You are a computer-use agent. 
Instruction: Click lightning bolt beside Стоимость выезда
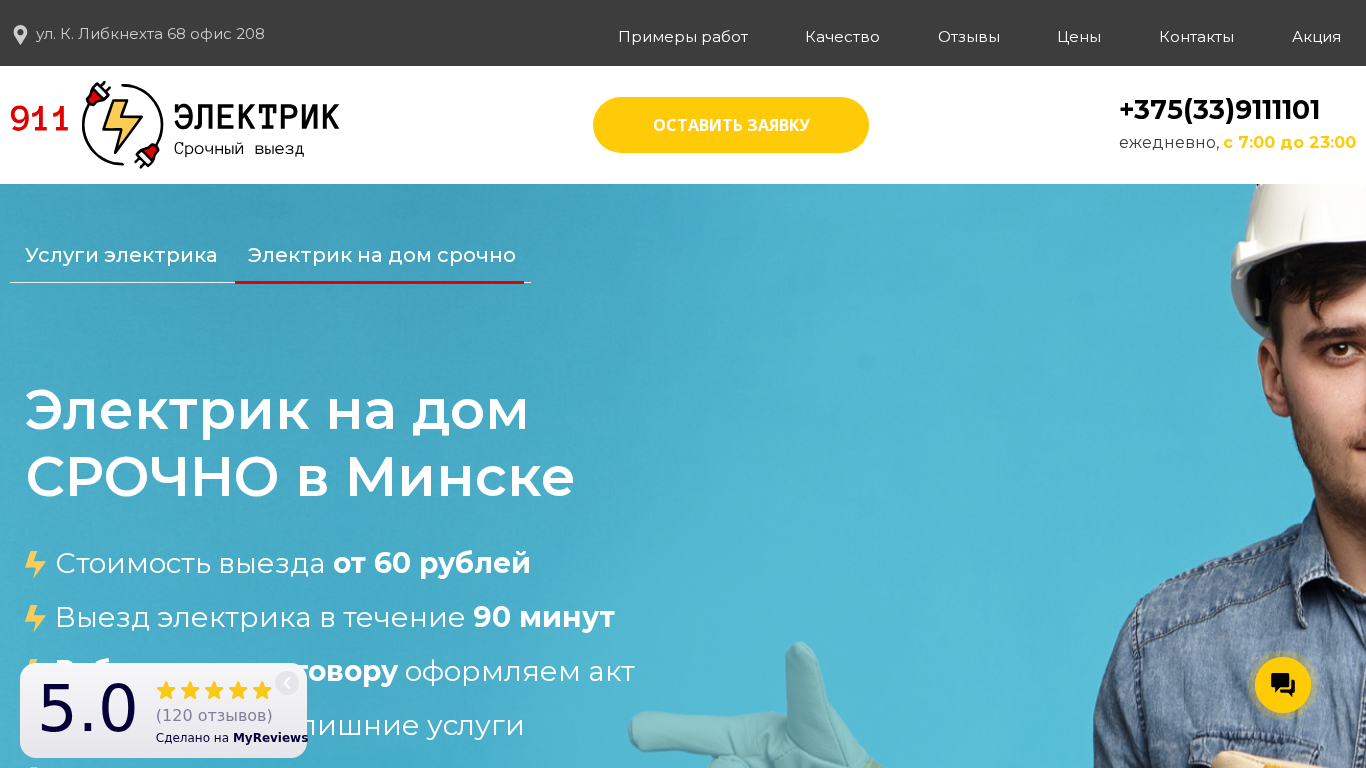35,564
